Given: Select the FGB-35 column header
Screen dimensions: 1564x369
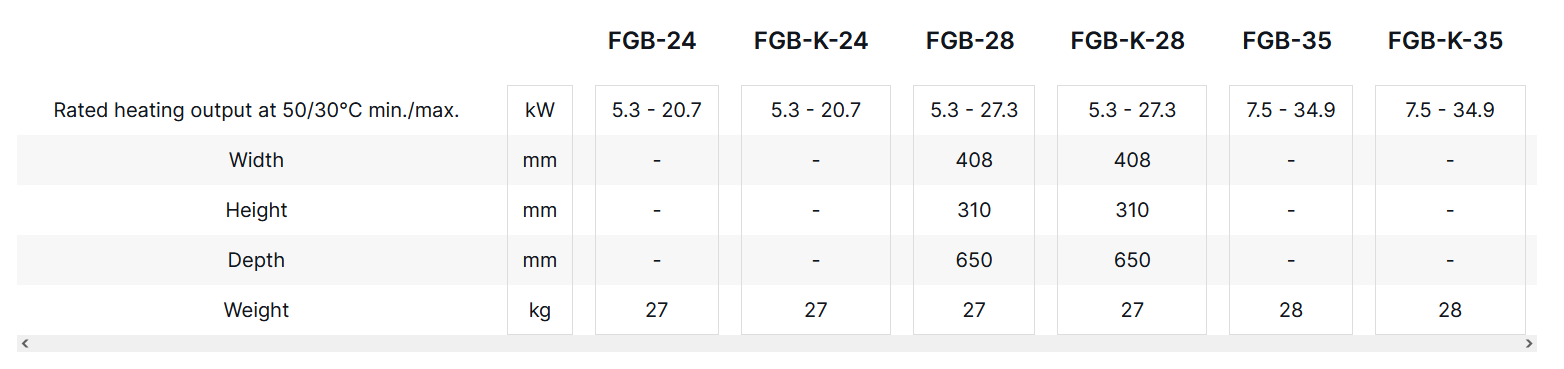Looking at the screenshot, I should click(x=1287, y=41).
